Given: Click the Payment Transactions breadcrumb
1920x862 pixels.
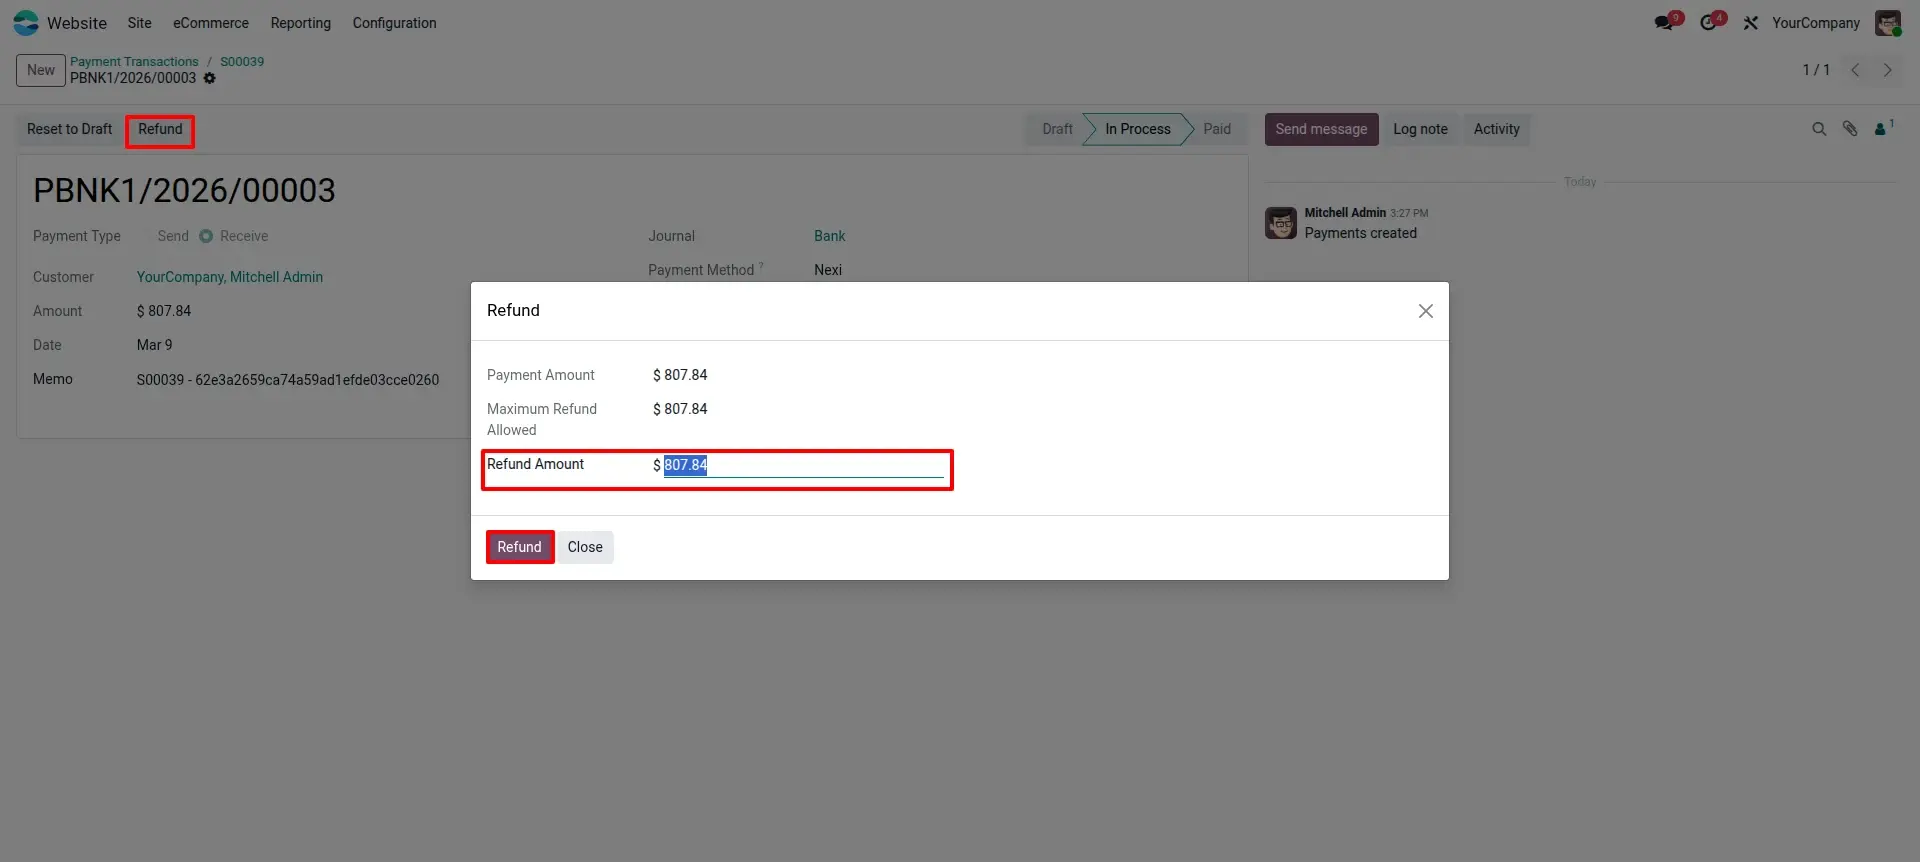Looking at the screenshot, I should tap(134, 61).
